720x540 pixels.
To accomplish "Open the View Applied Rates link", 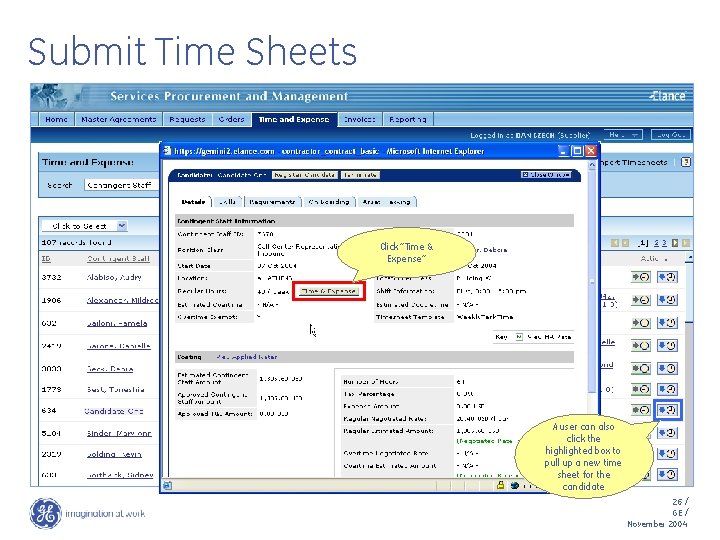I will point(247,357).
